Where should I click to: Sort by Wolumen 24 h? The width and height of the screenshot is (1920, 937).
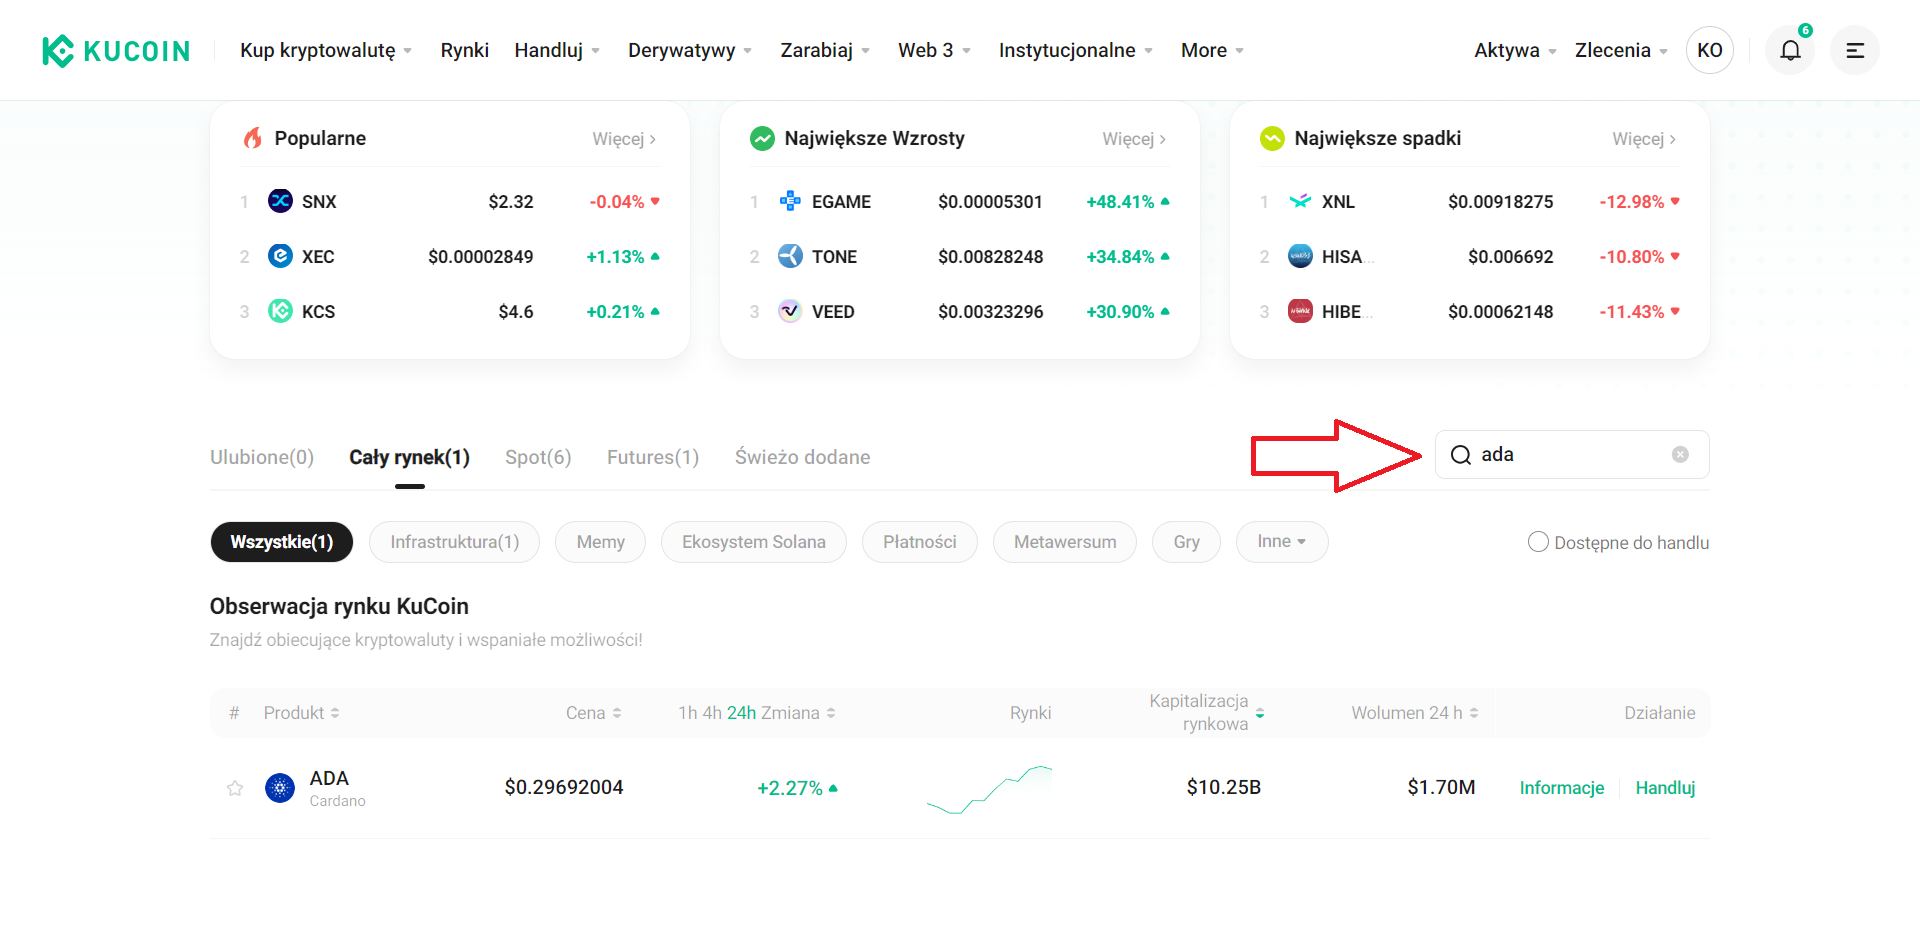click(x=1415, y=713)
